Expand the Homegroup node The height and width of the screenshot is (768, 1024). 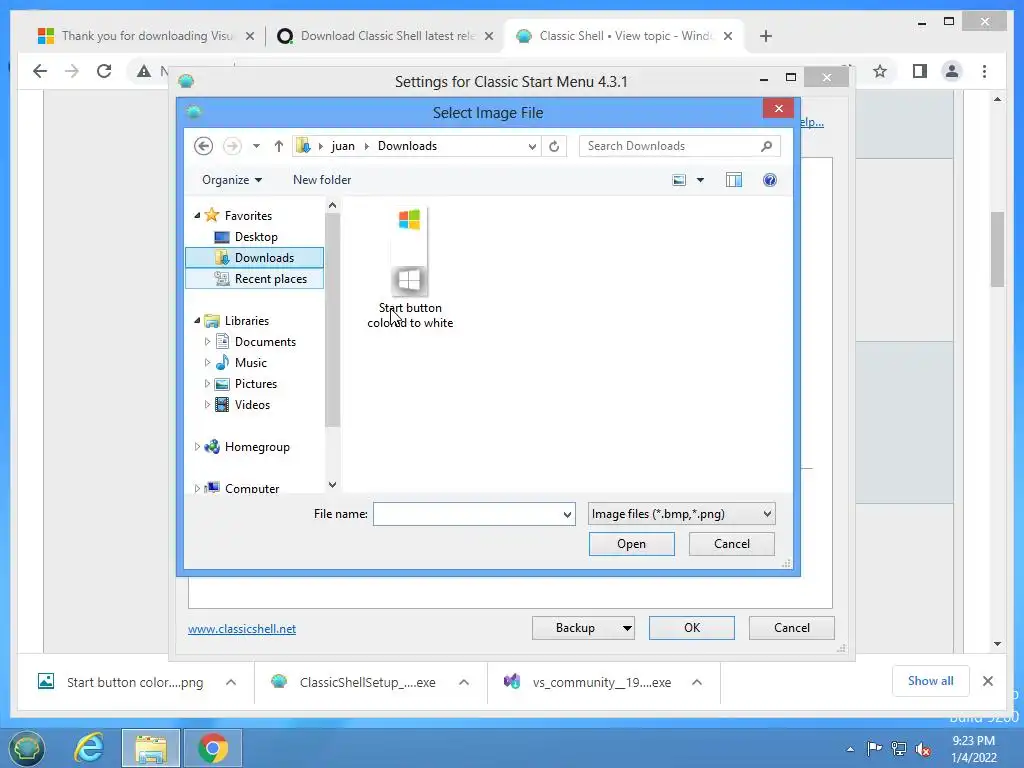tap(197, 447)
